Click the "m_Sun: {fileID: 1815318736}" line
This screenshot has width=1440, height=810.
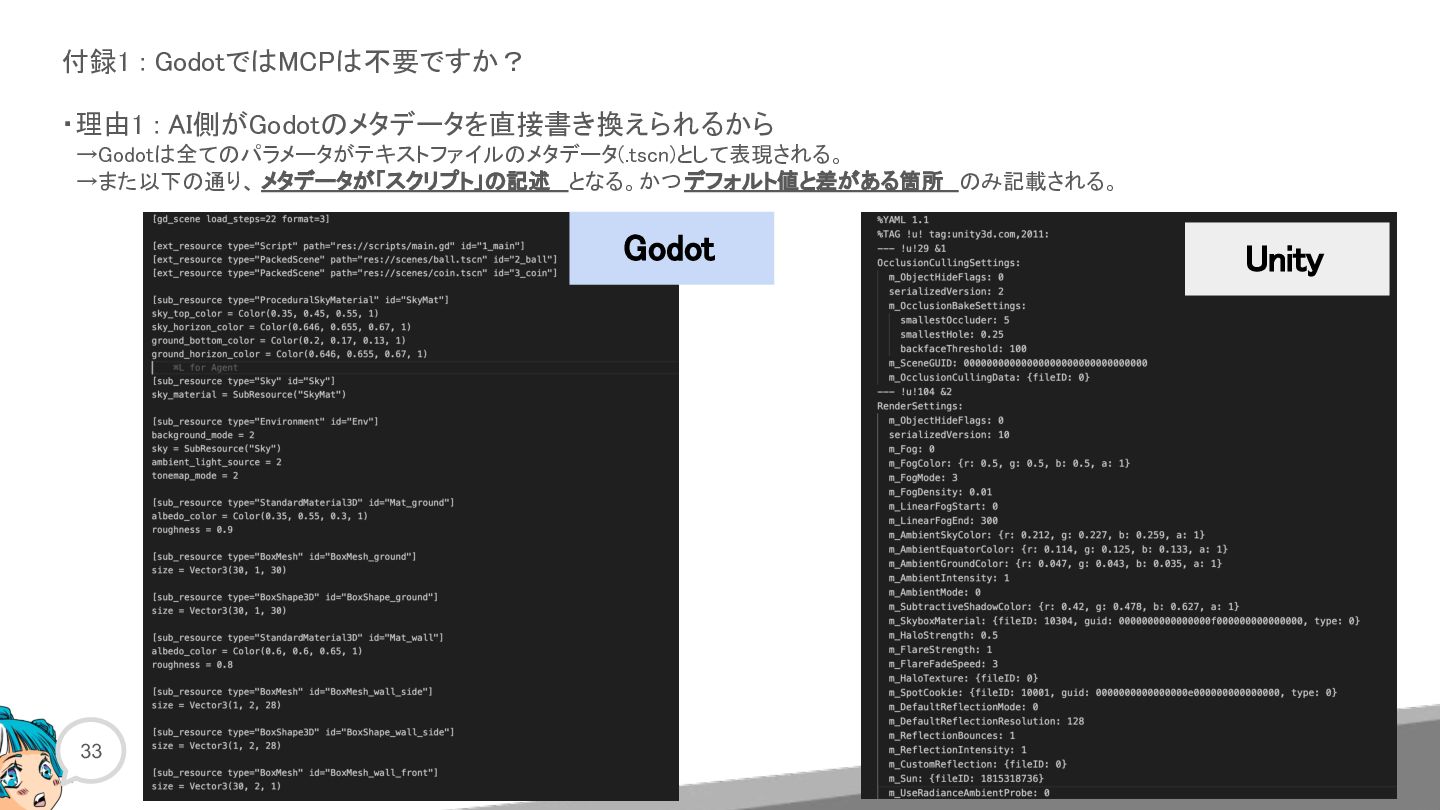click(966, 778)
